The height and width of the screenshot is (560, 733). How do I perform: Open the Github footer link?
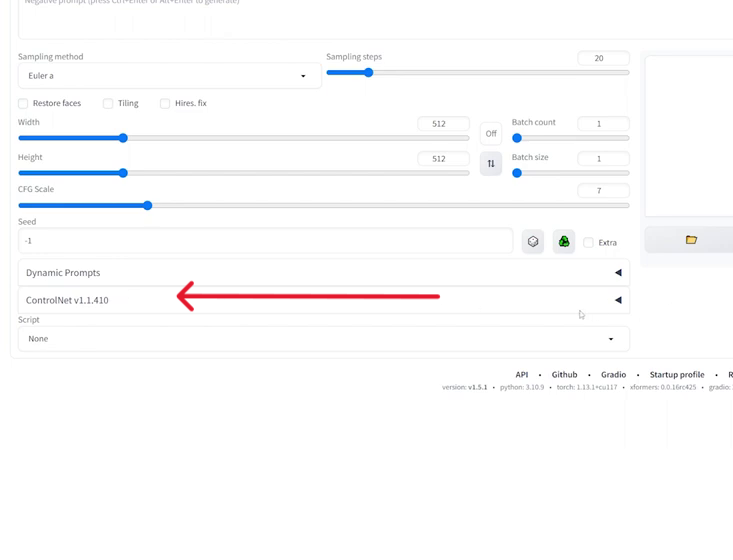tap(564, 374)
